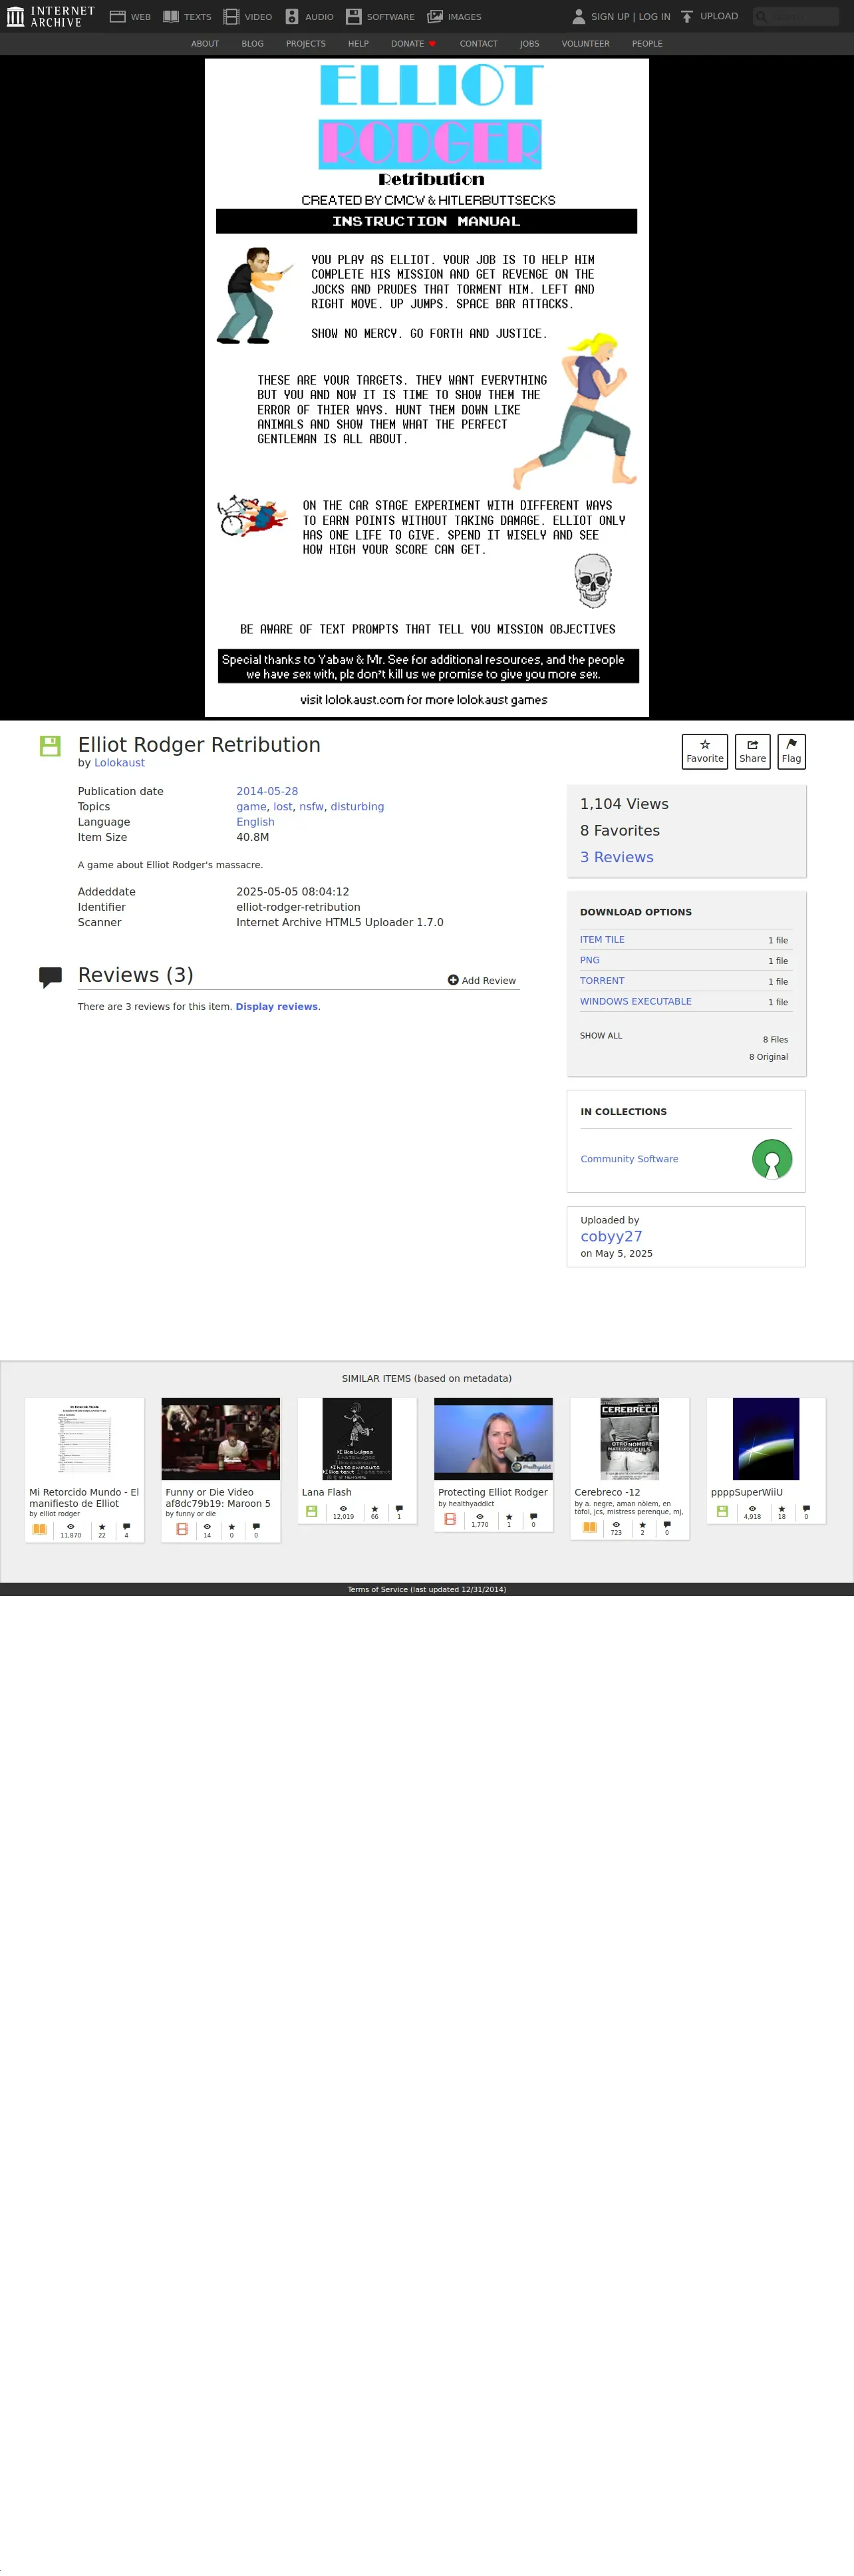Click the views eye icon on Lana Flash card

[x=343, y=1508]
